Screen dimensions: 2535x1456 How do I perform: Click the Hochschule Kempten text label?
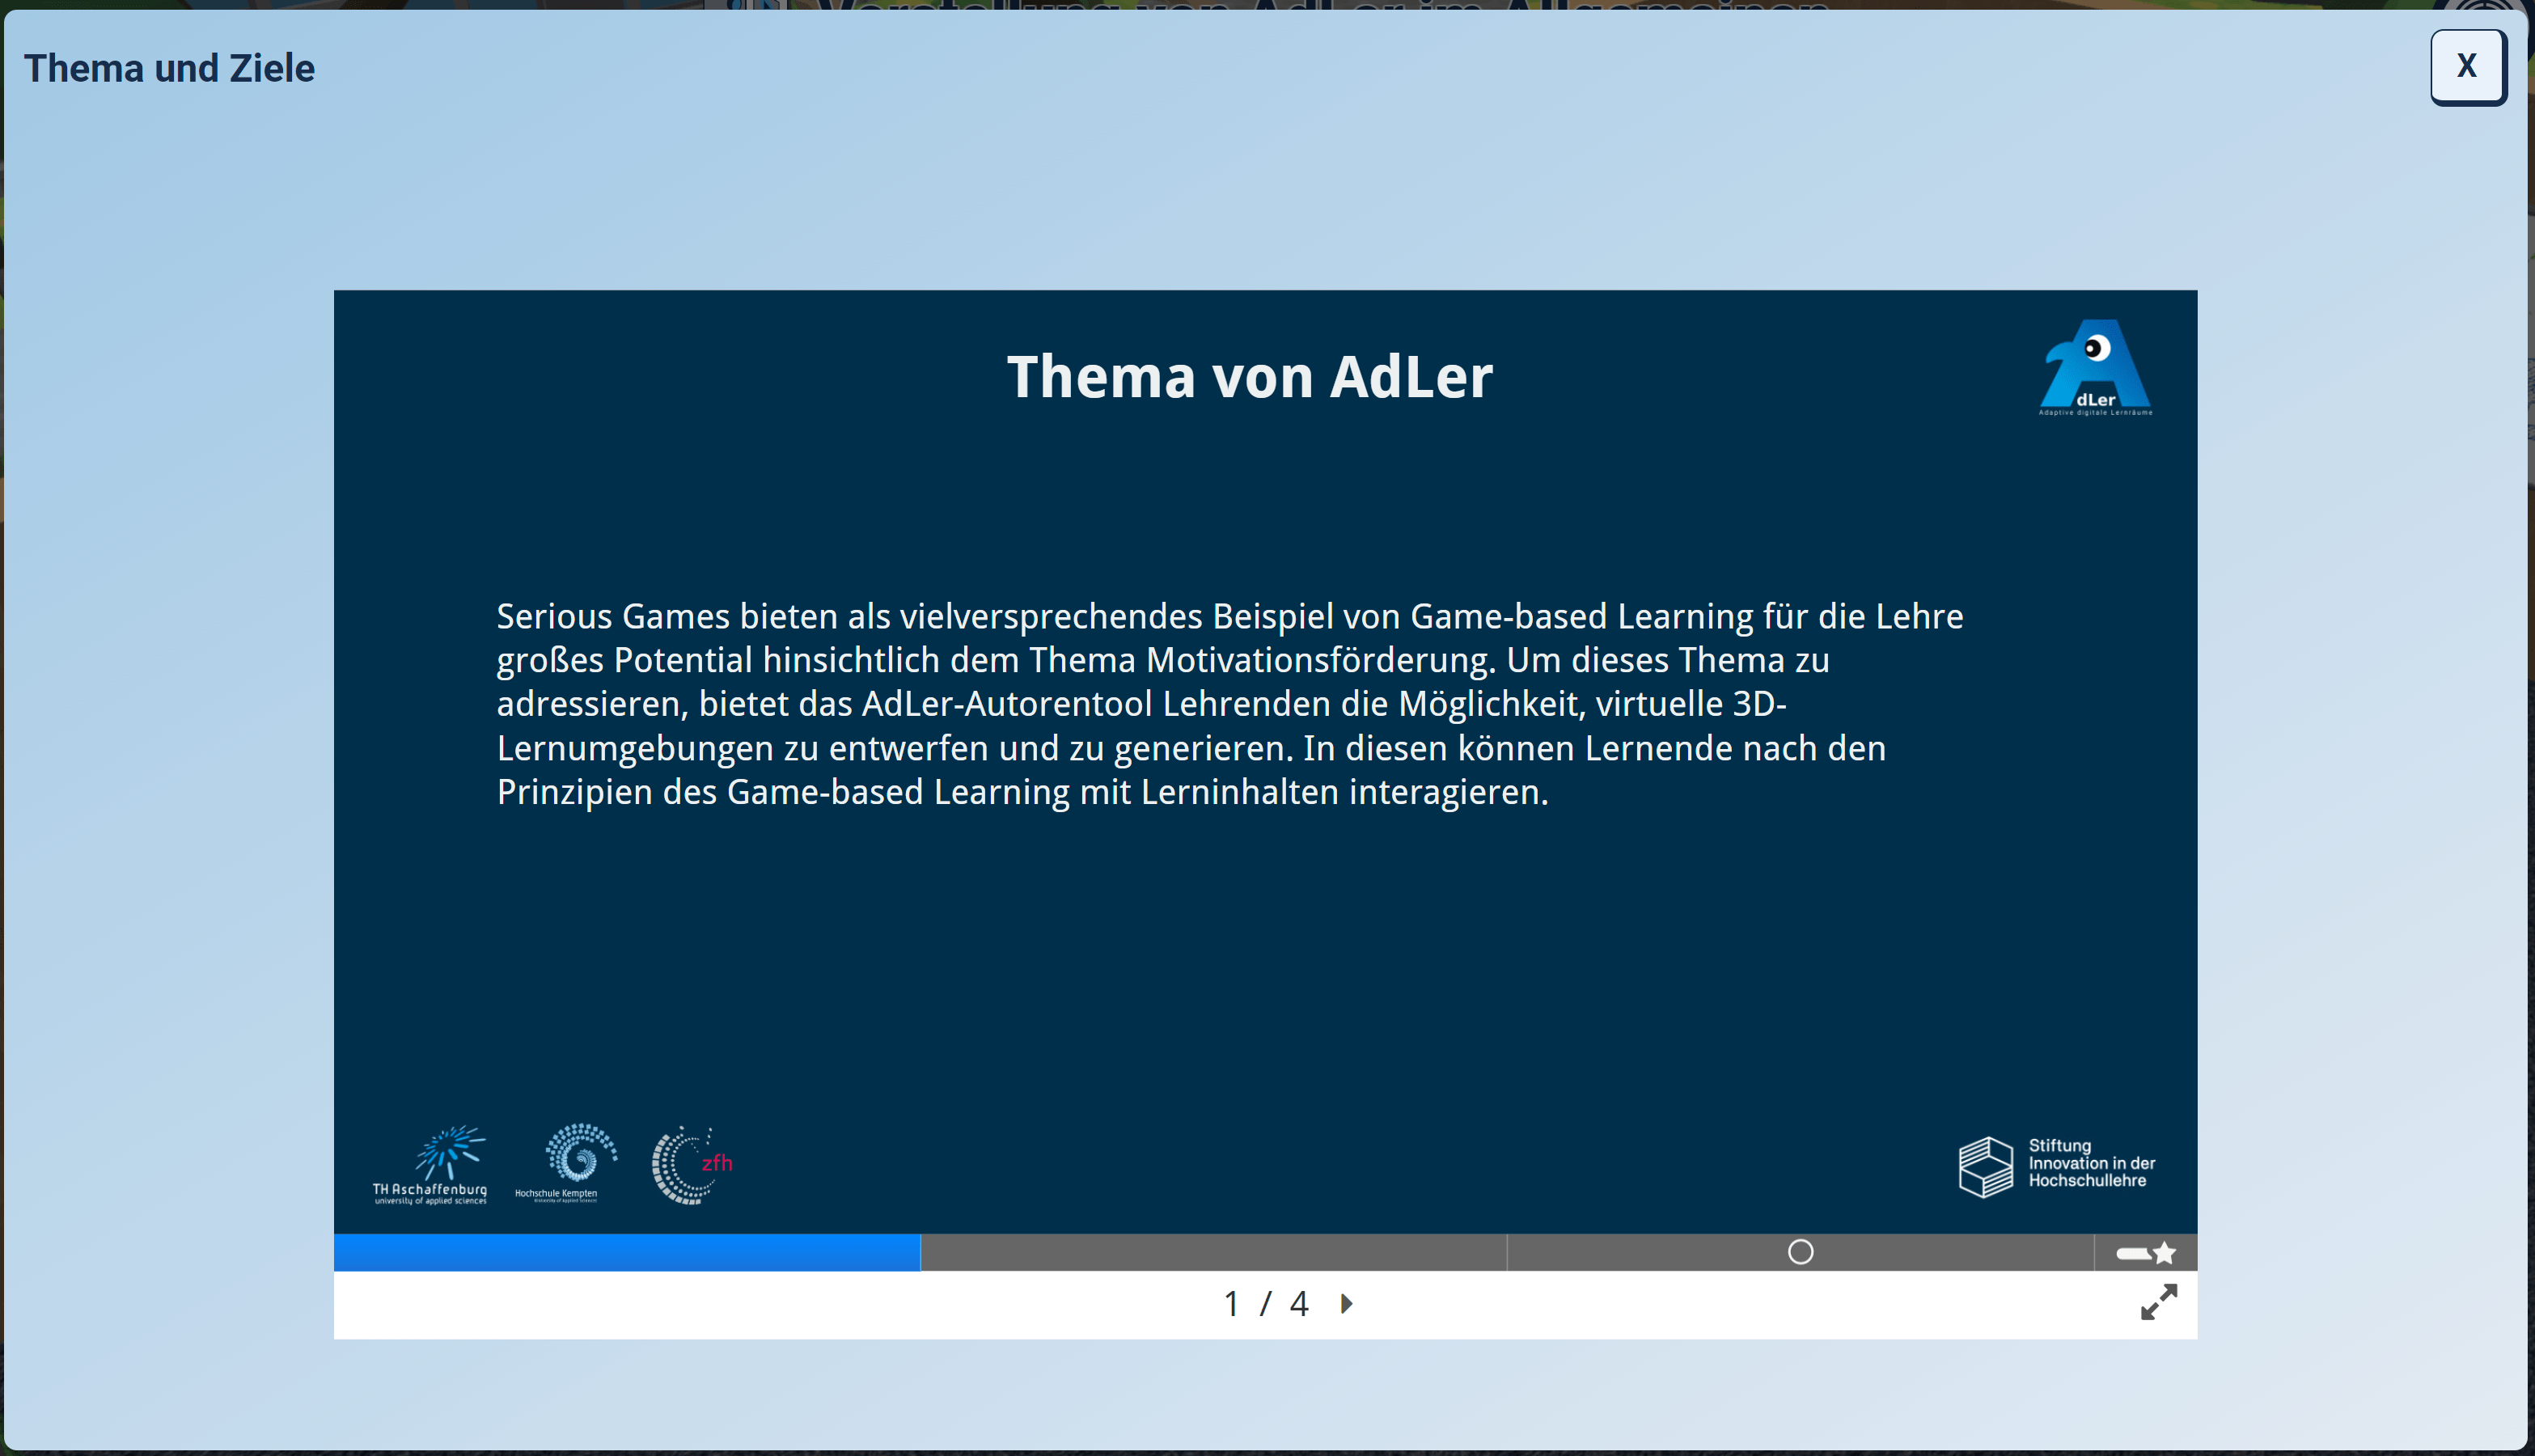[556, 1193]
